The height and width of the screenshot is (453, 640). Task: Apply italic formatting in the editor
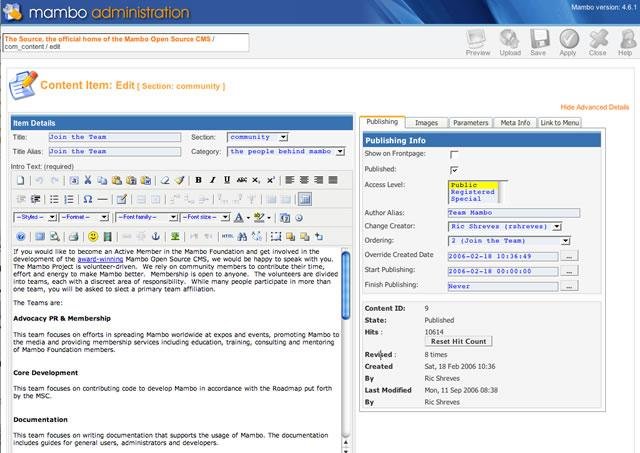[213, 180]
